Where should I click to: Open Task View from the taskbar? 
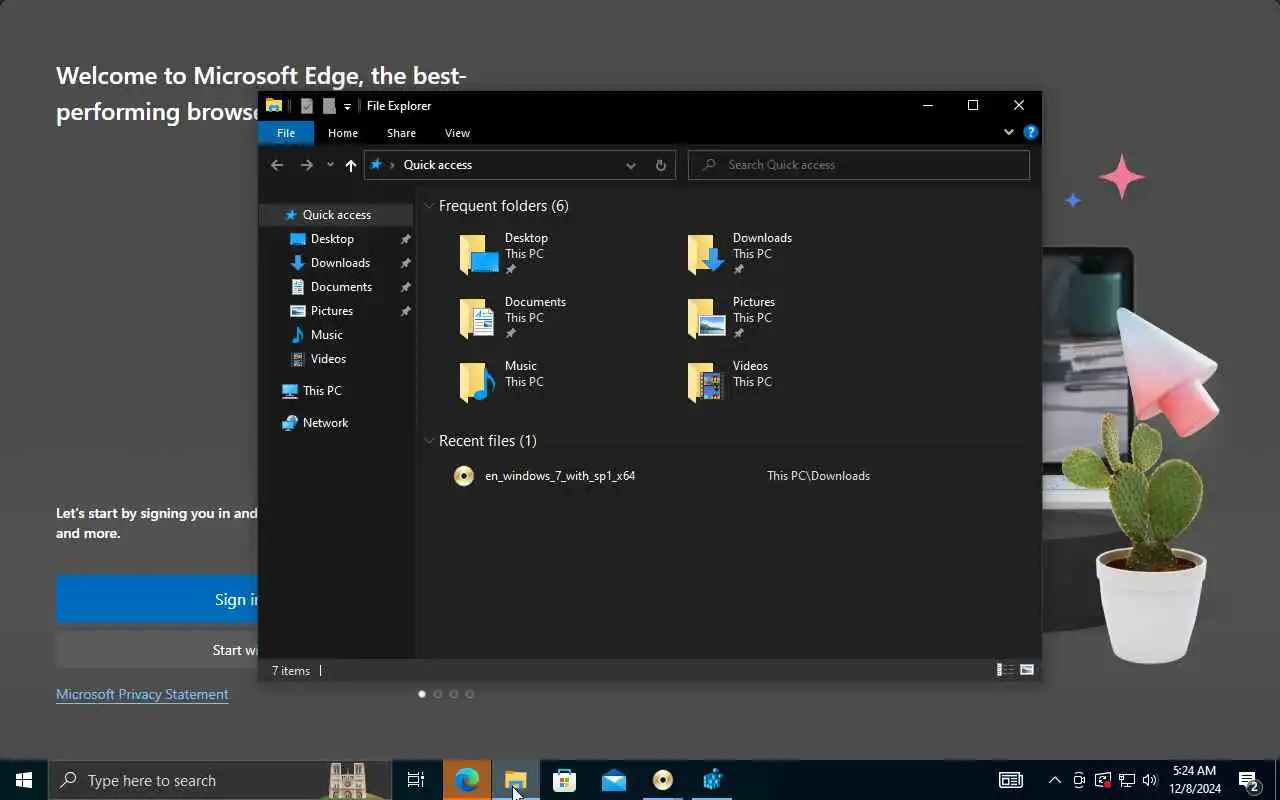point(416,780)
